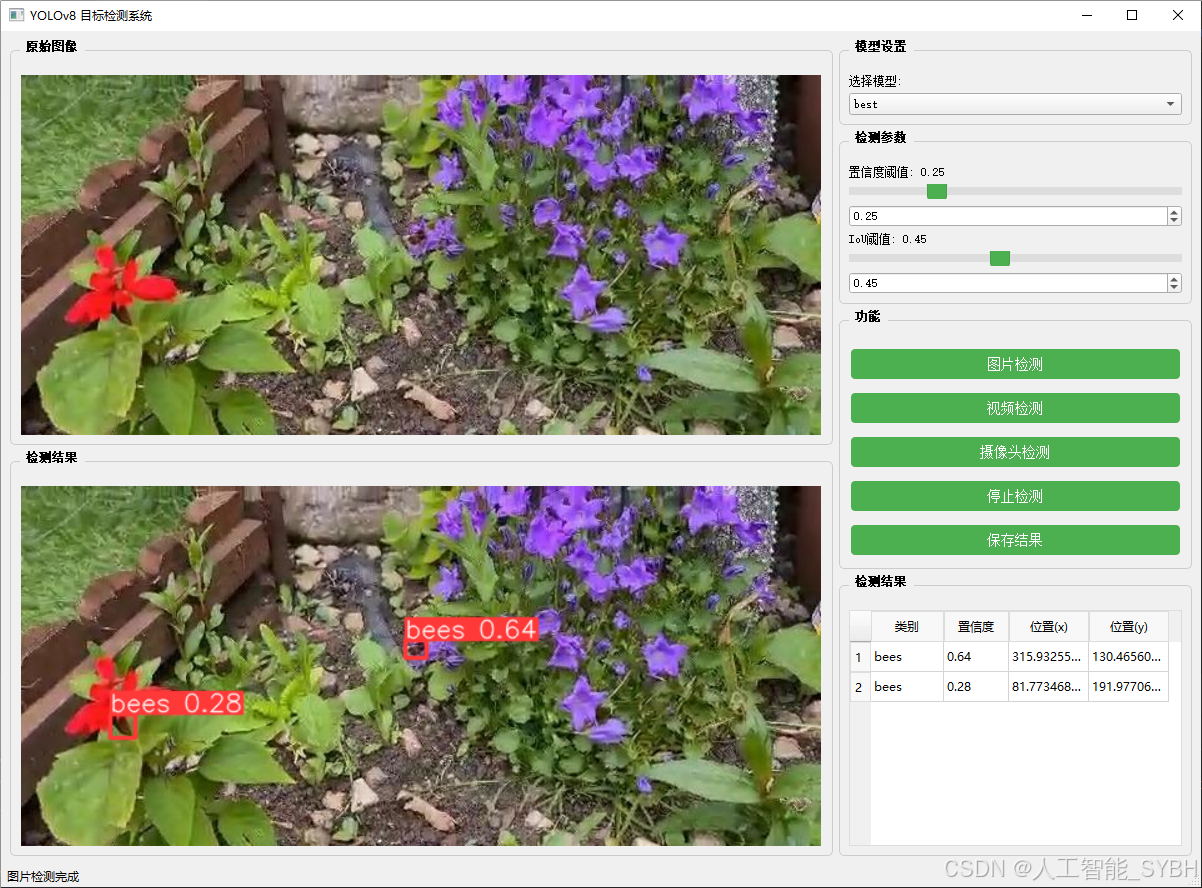
Task: Launch 摄像头检测 camera detection
Action: point(1014,452)
